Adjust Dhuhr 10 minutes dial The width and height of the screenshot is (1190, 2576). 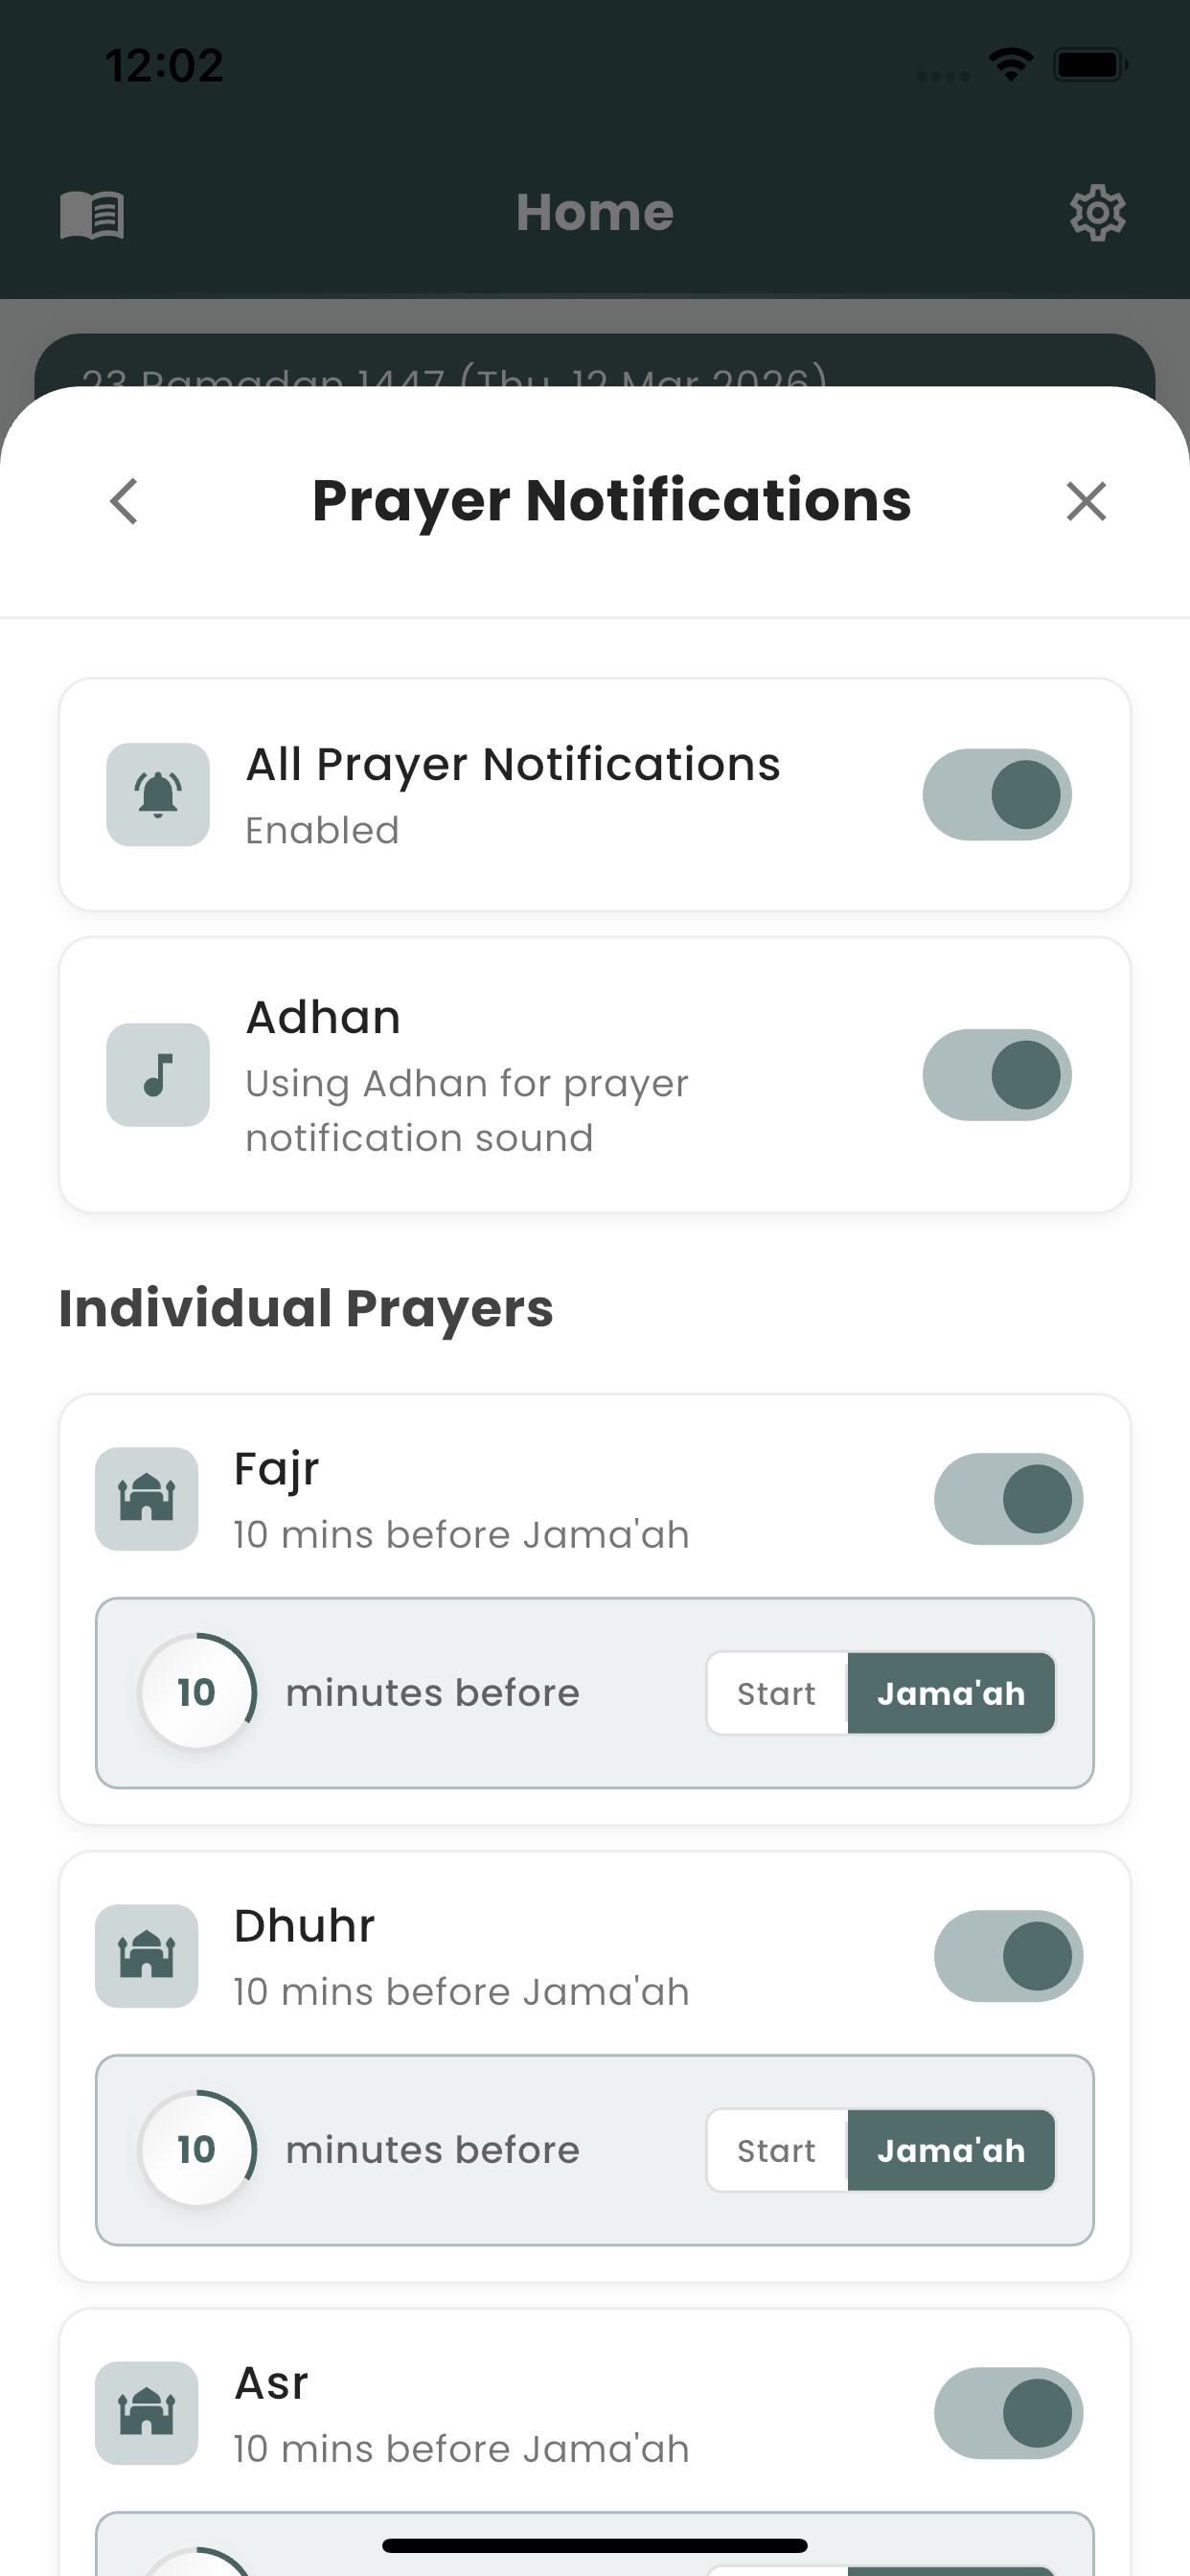pos(197,2149)
